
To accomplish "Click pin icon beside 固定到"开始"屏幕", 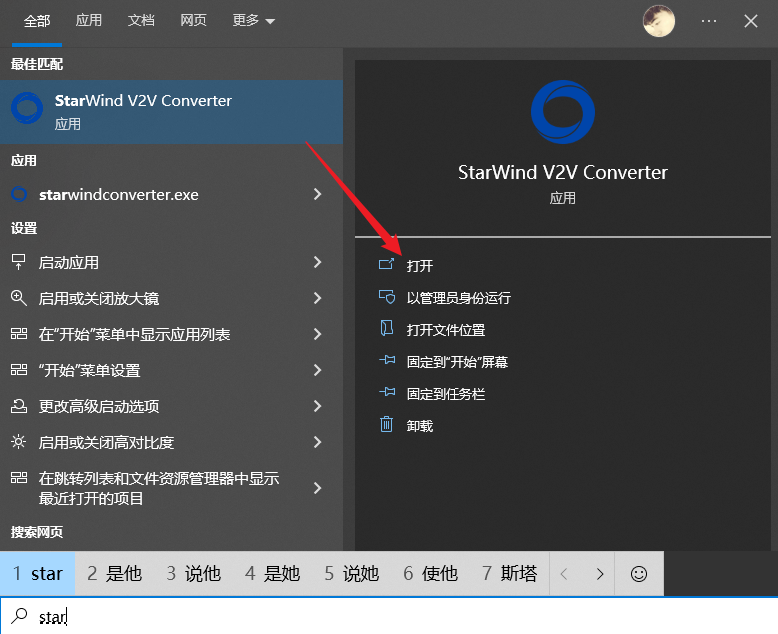I will (387, 360).
